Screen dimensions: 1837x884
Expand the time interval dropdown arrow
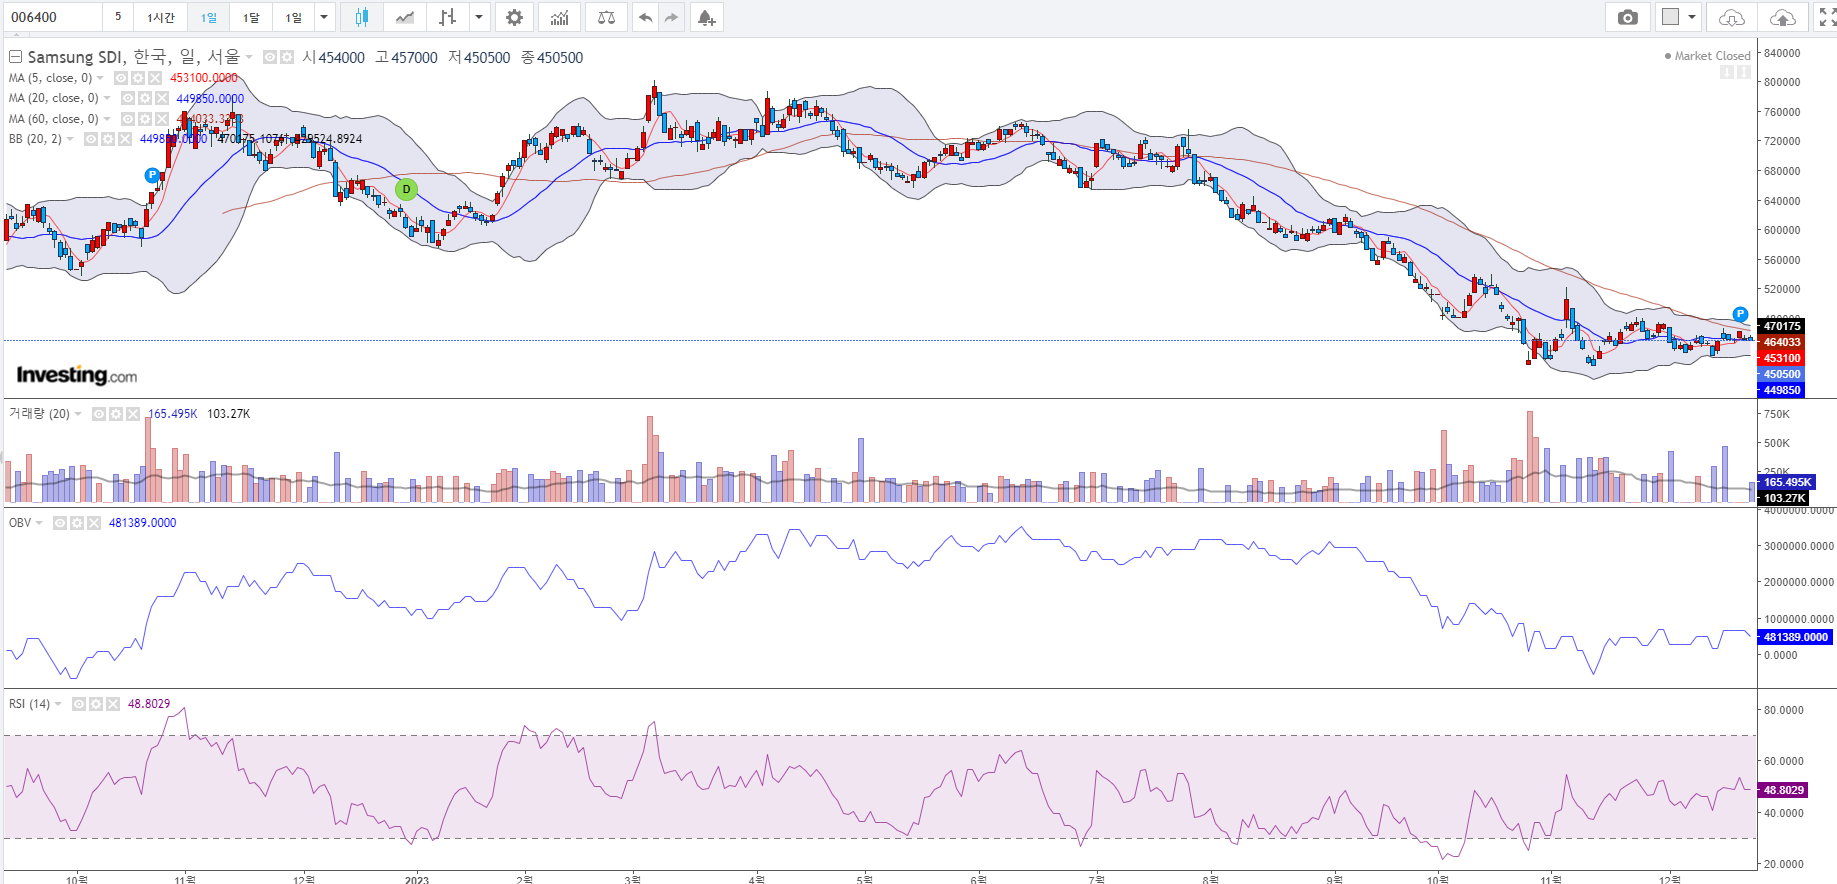coord(324,17)
